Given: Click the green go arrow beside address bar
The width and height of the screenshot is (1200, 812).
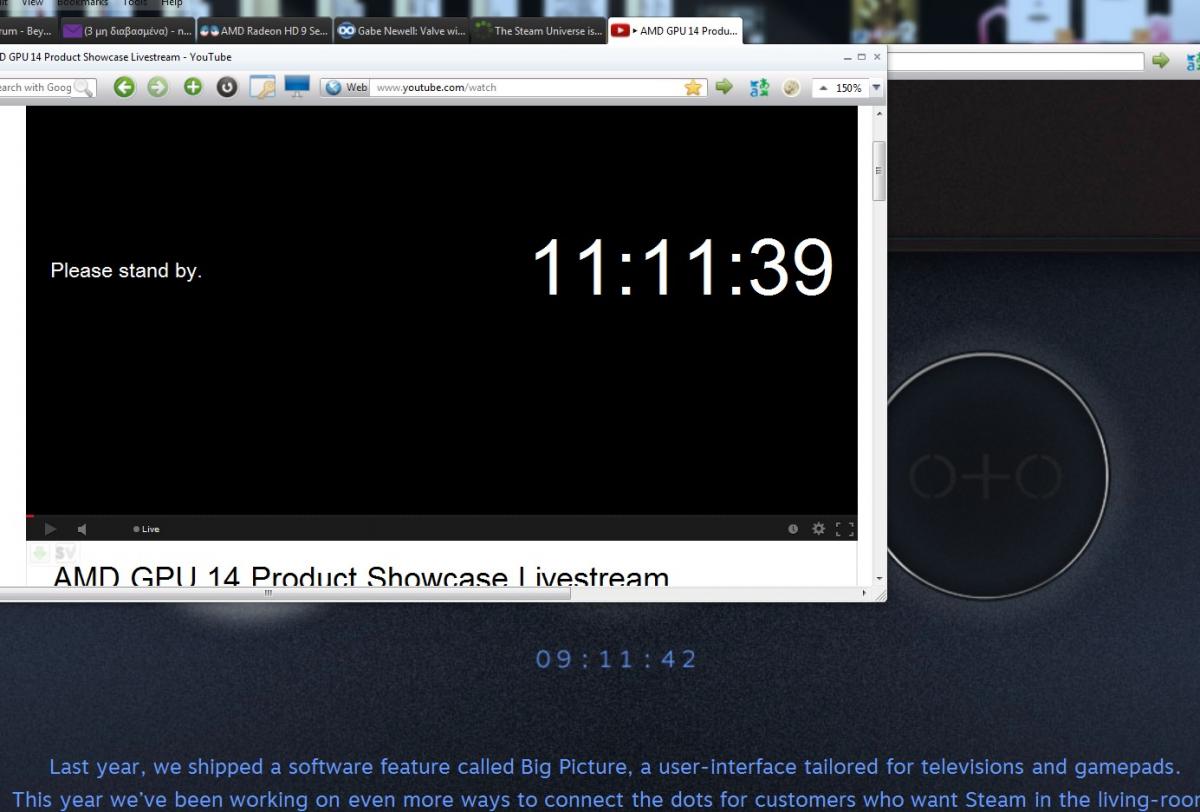Looking at the screenshot, I should click(x=724, y=87).
